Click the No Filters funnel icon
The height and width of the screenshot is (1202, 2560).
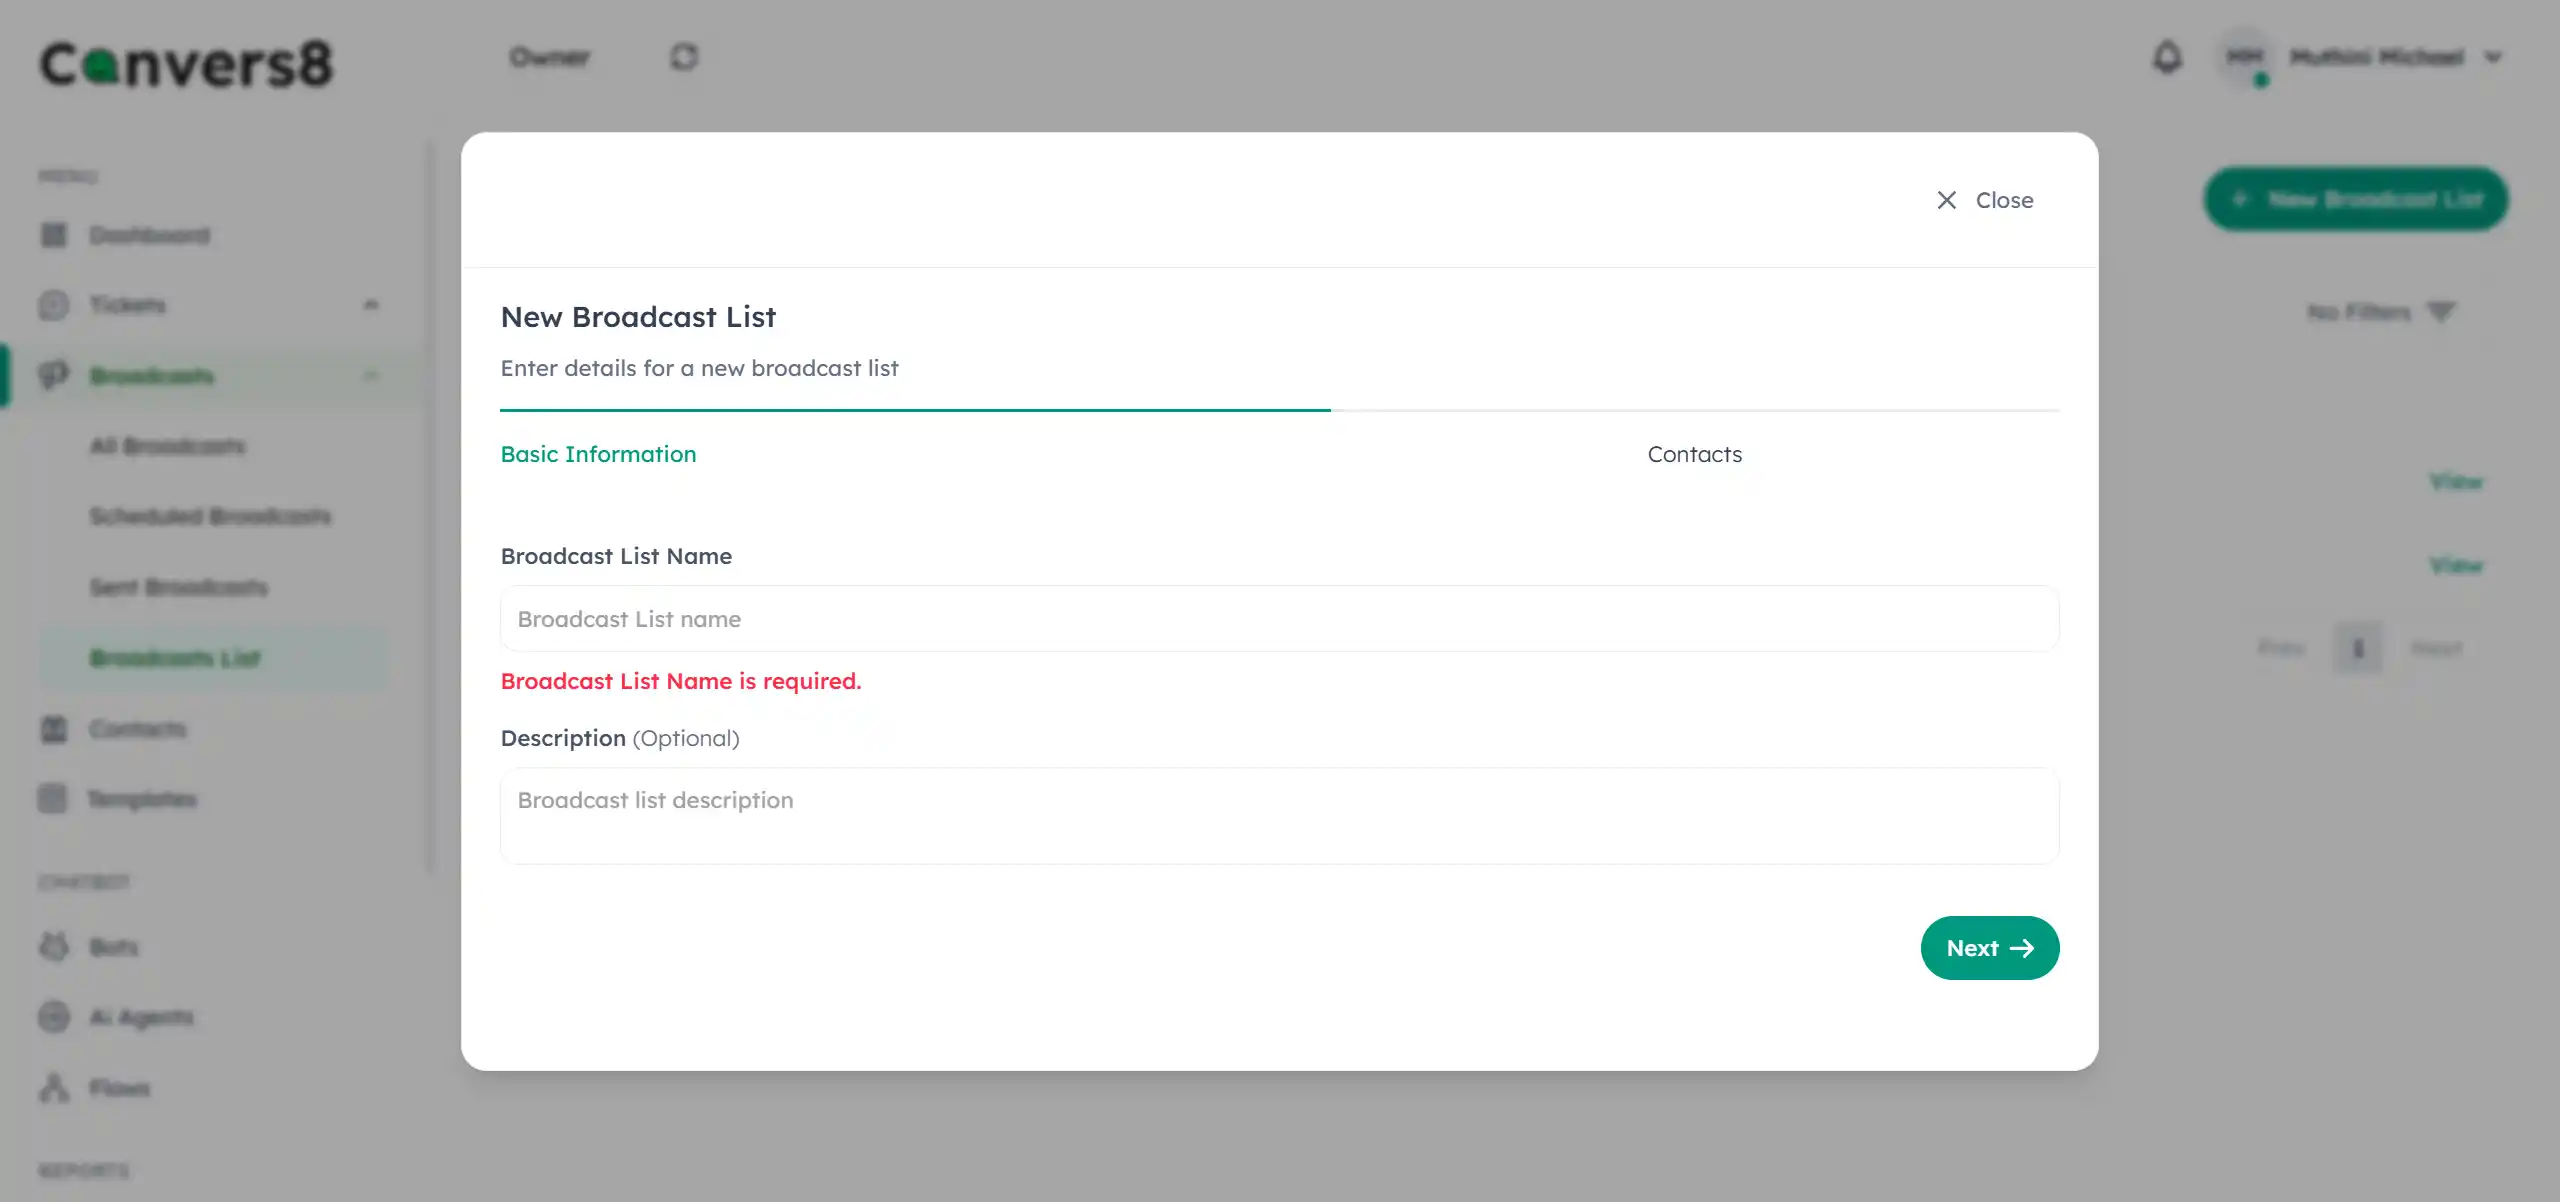2441,313
